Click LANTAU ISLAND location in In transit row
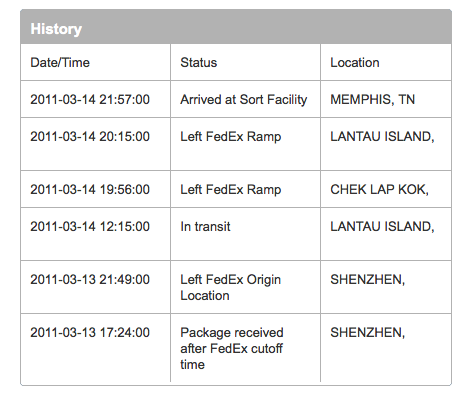 pos(382,226)
